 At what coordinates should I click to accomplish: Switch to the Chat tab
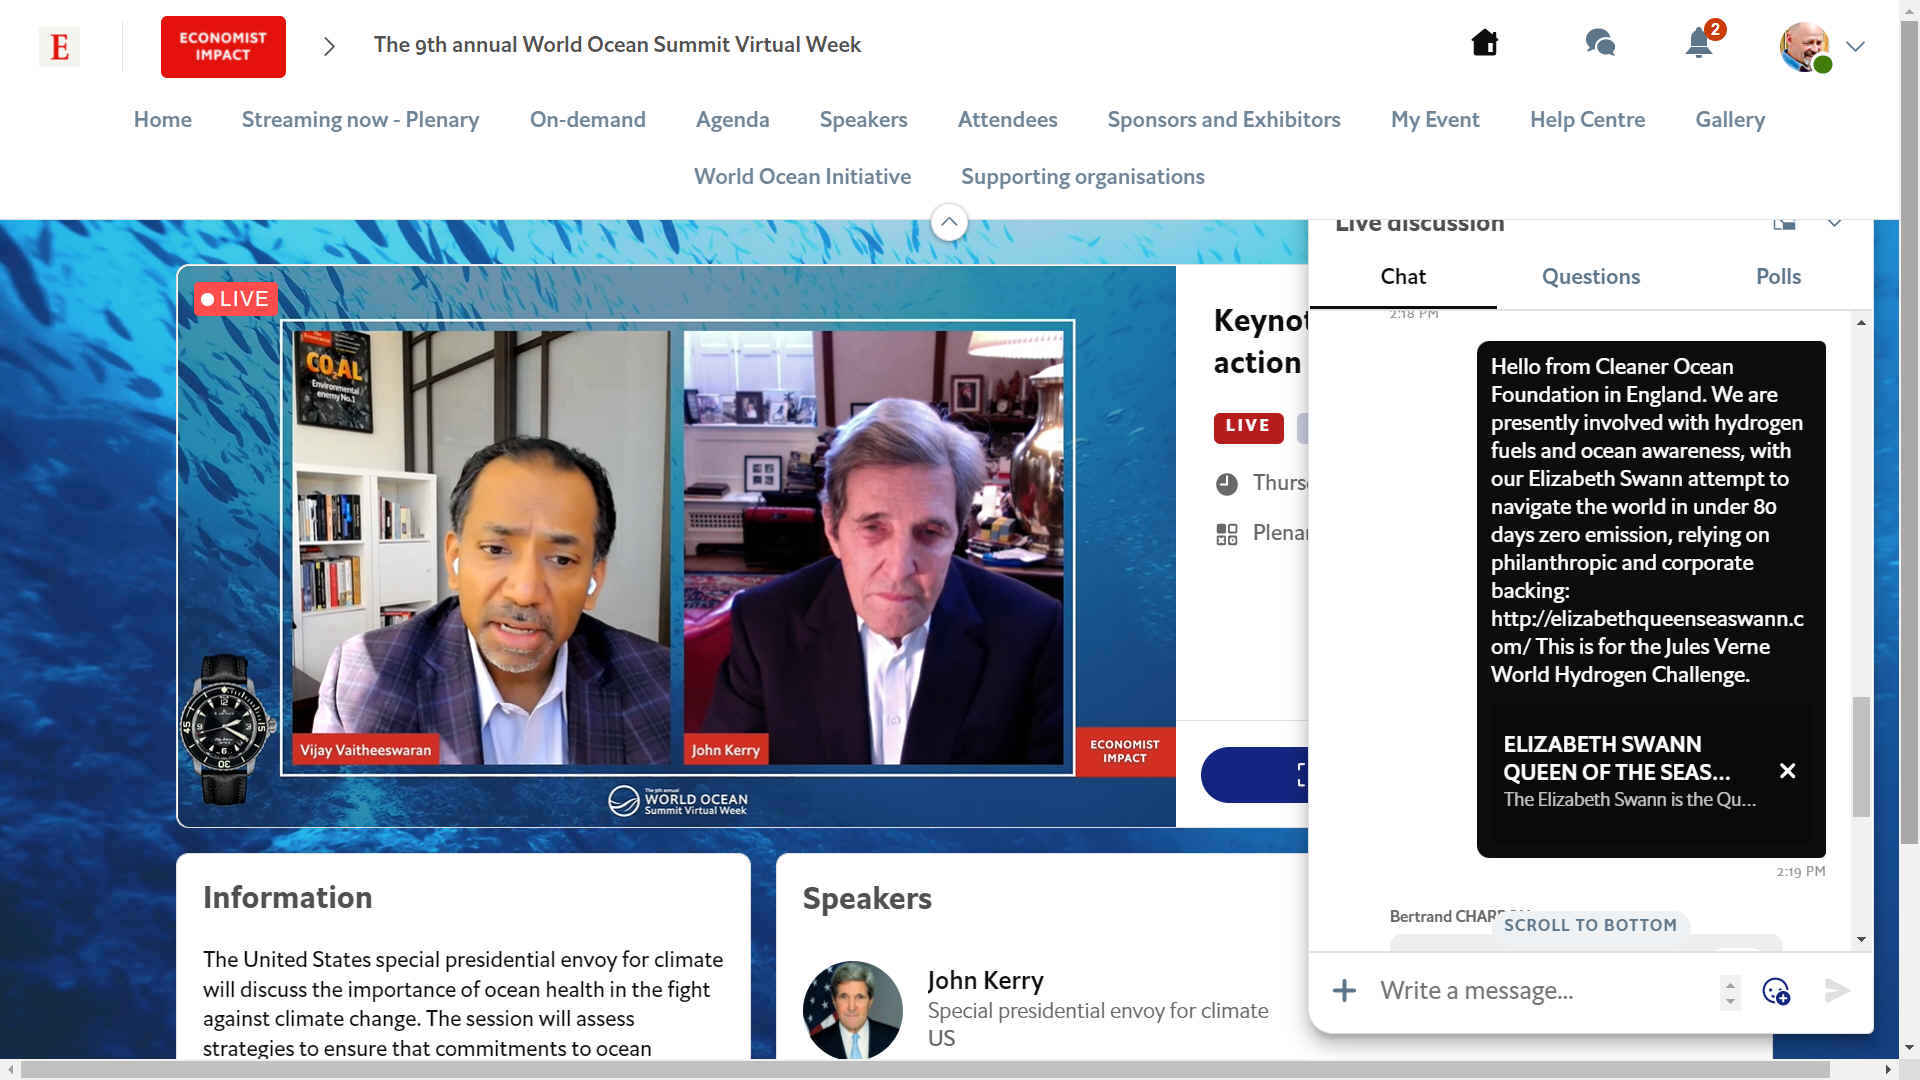(1403, 277)
